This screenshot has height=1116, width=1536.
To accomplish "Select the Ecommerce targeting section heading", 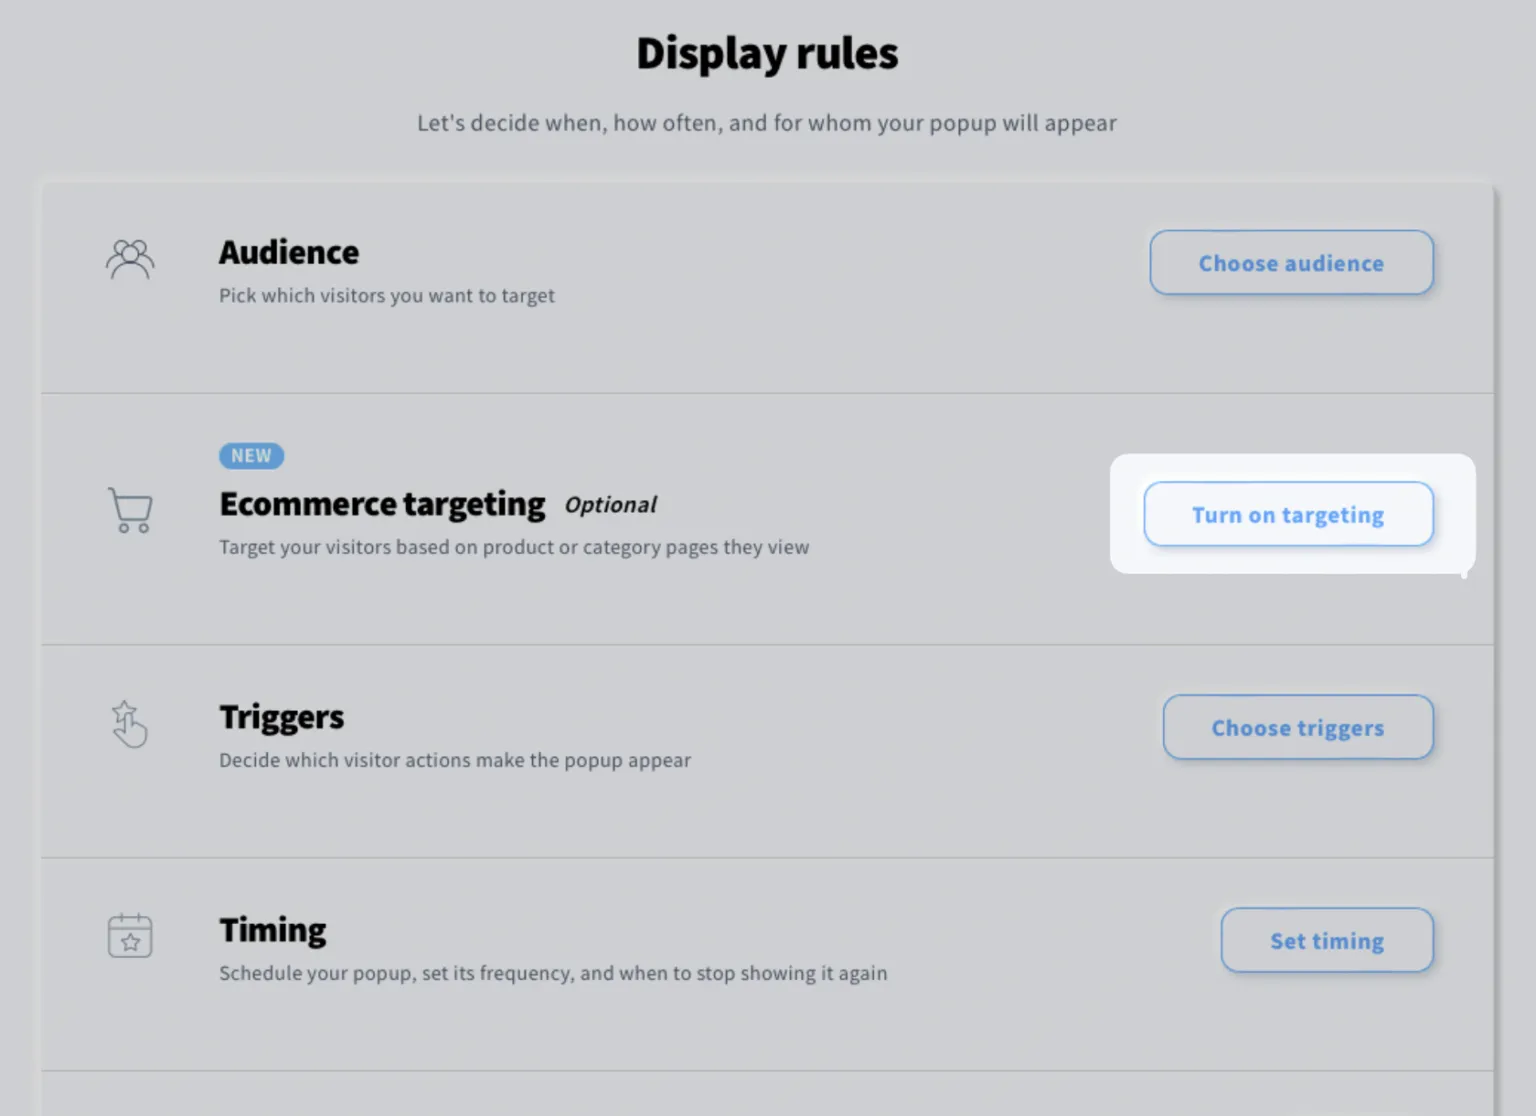I will [382, 504].
